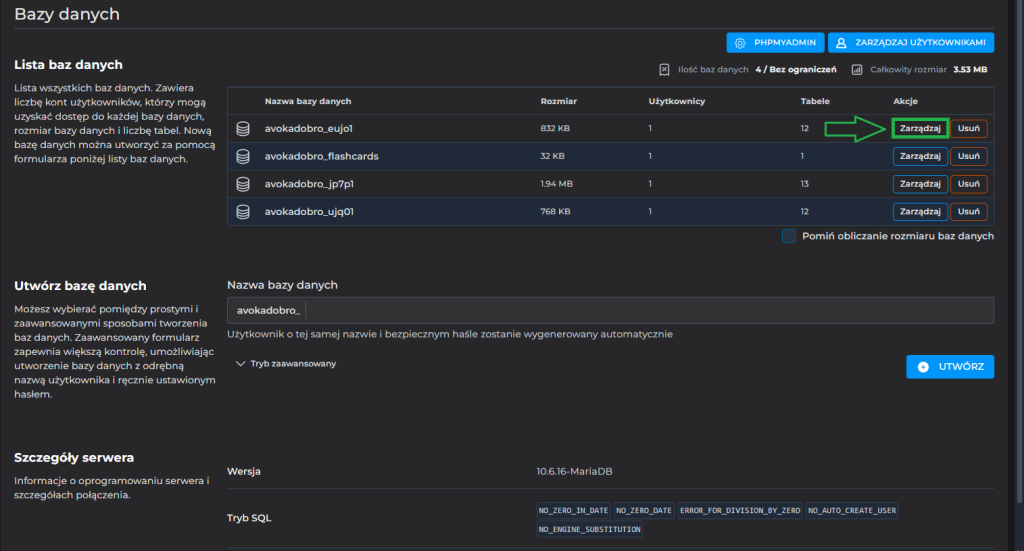The width and height of the screenshot is (1024, 551).
Task: Click database icon beside avokadobro_jp7p1
Action: pyautogui.click(x=242, y=184)
